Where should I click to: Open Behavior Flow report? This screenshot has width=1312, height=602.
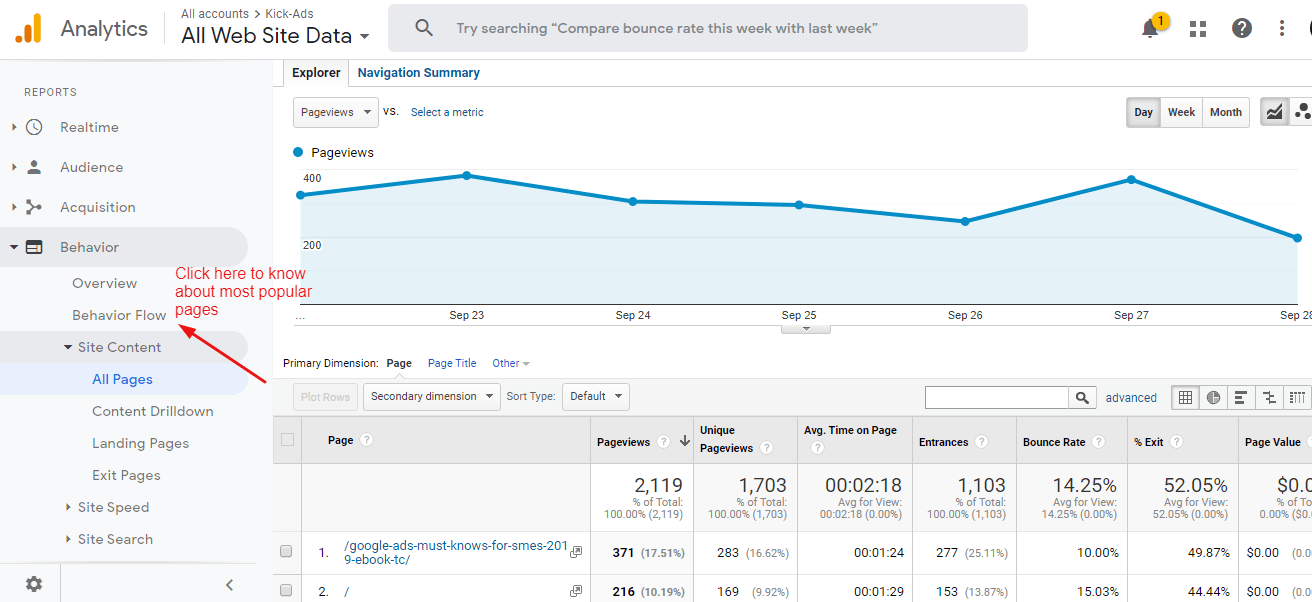(119, 315)
